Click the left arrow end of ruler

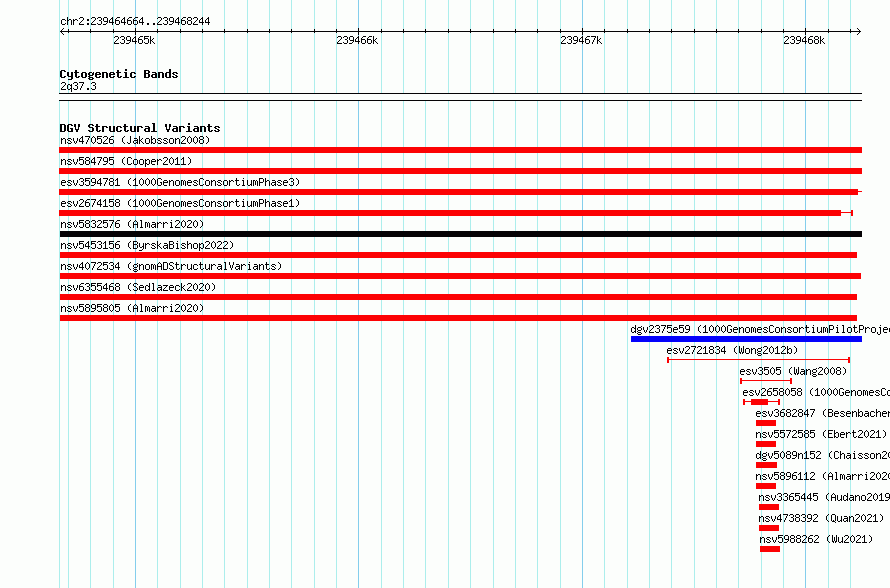tap(63, 31)
